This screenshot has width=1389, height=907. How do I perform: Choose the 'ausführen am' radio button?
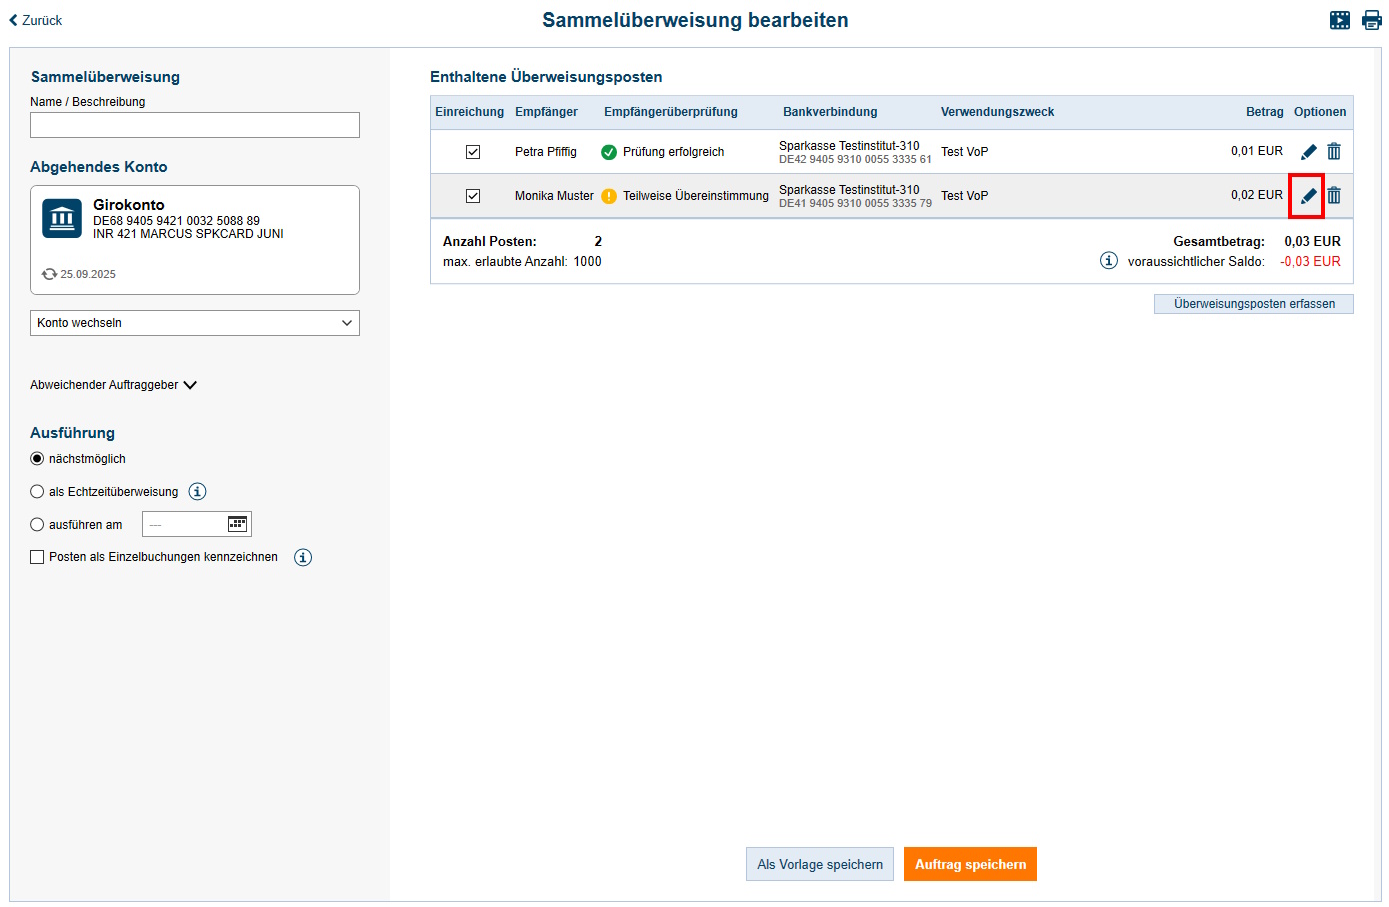37,525
